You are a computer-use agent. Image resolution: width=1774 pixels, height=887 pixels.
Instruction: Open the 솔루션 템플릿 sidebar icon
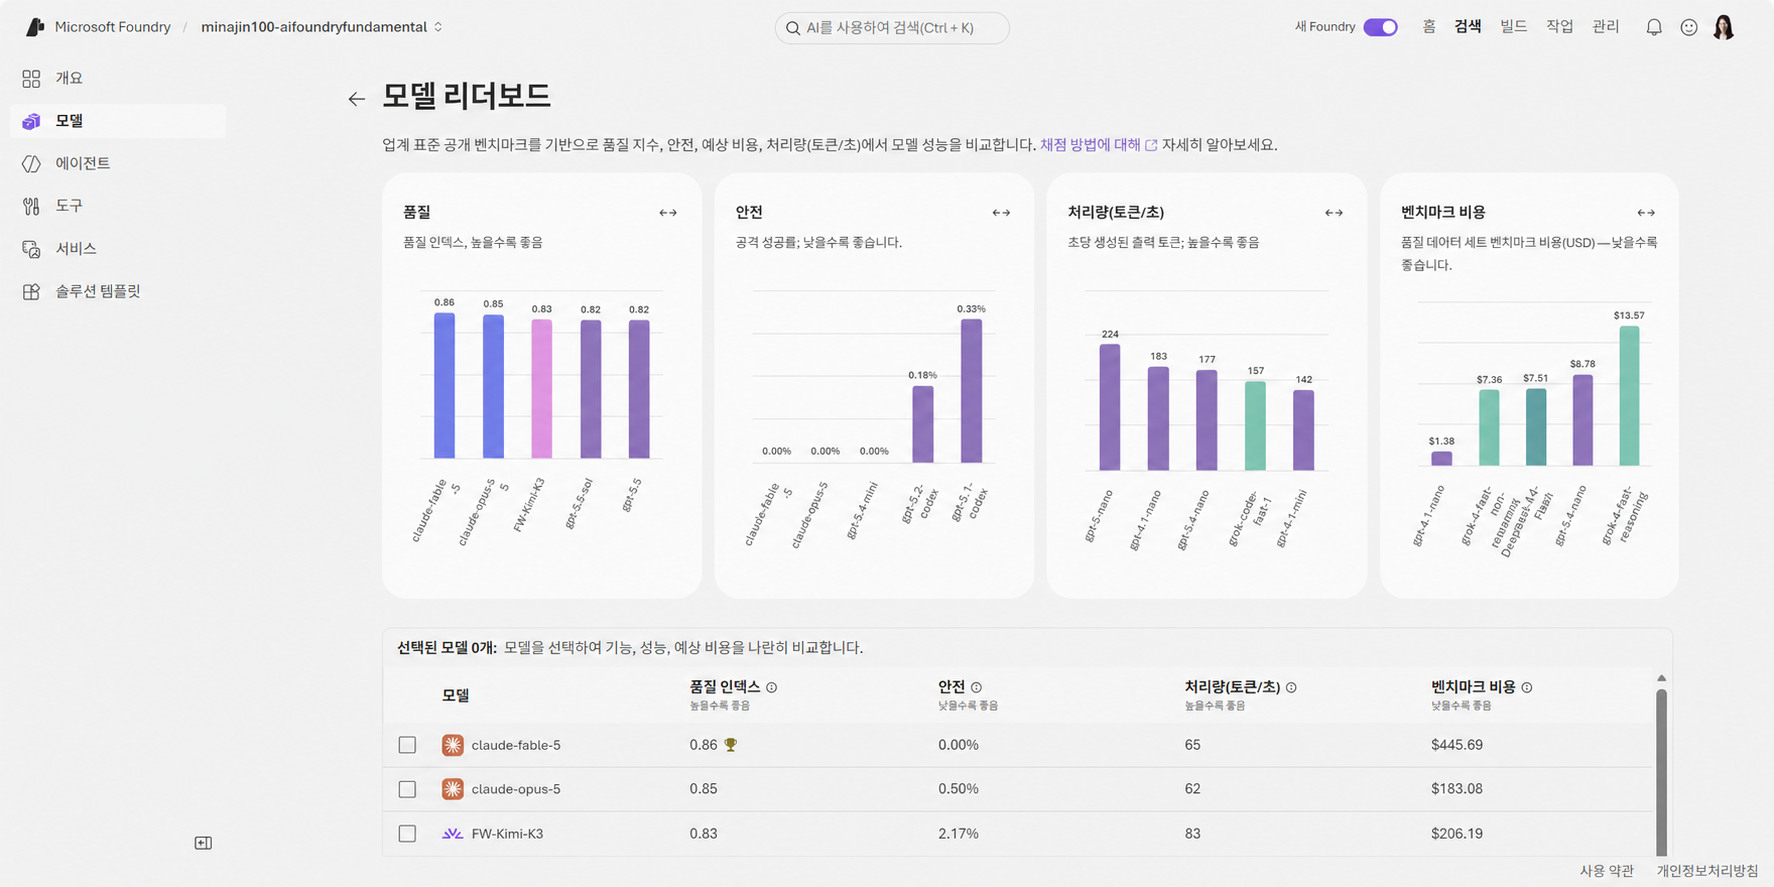click(x=31, y=291)
